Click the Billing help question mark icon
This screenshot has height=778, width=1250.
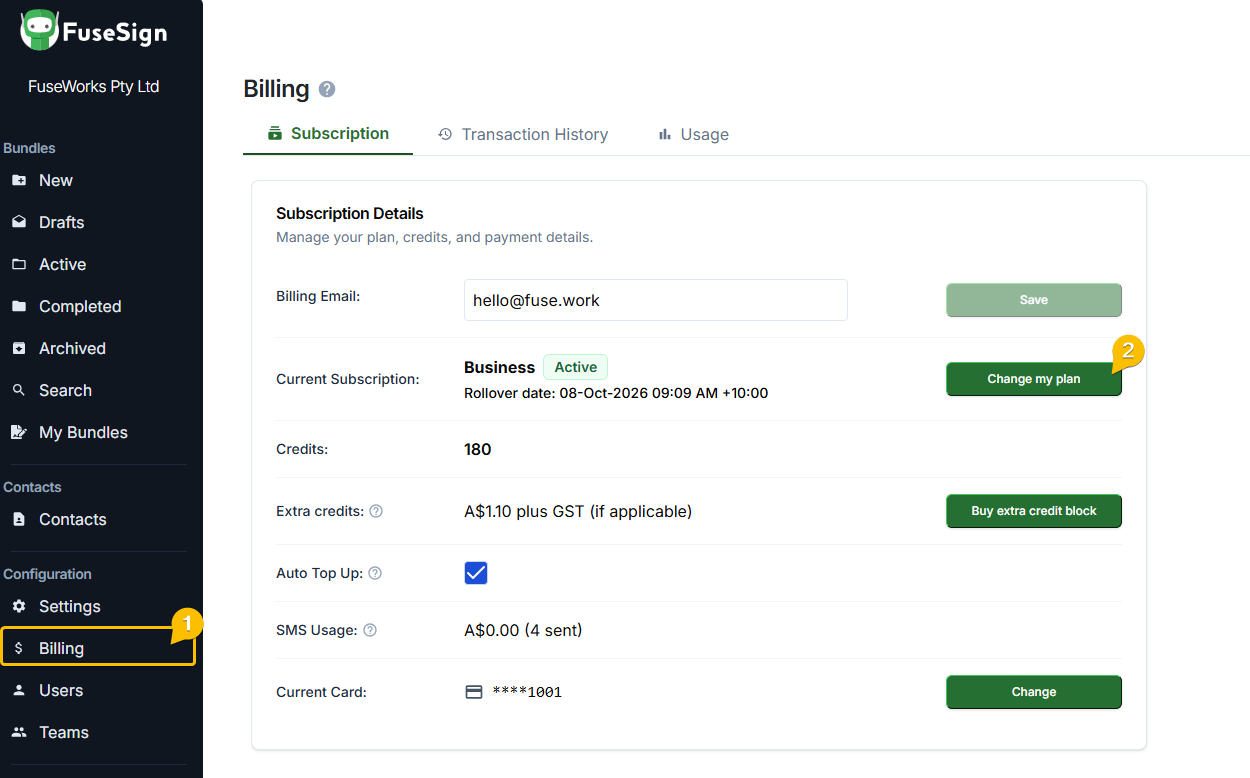(327, 89)
